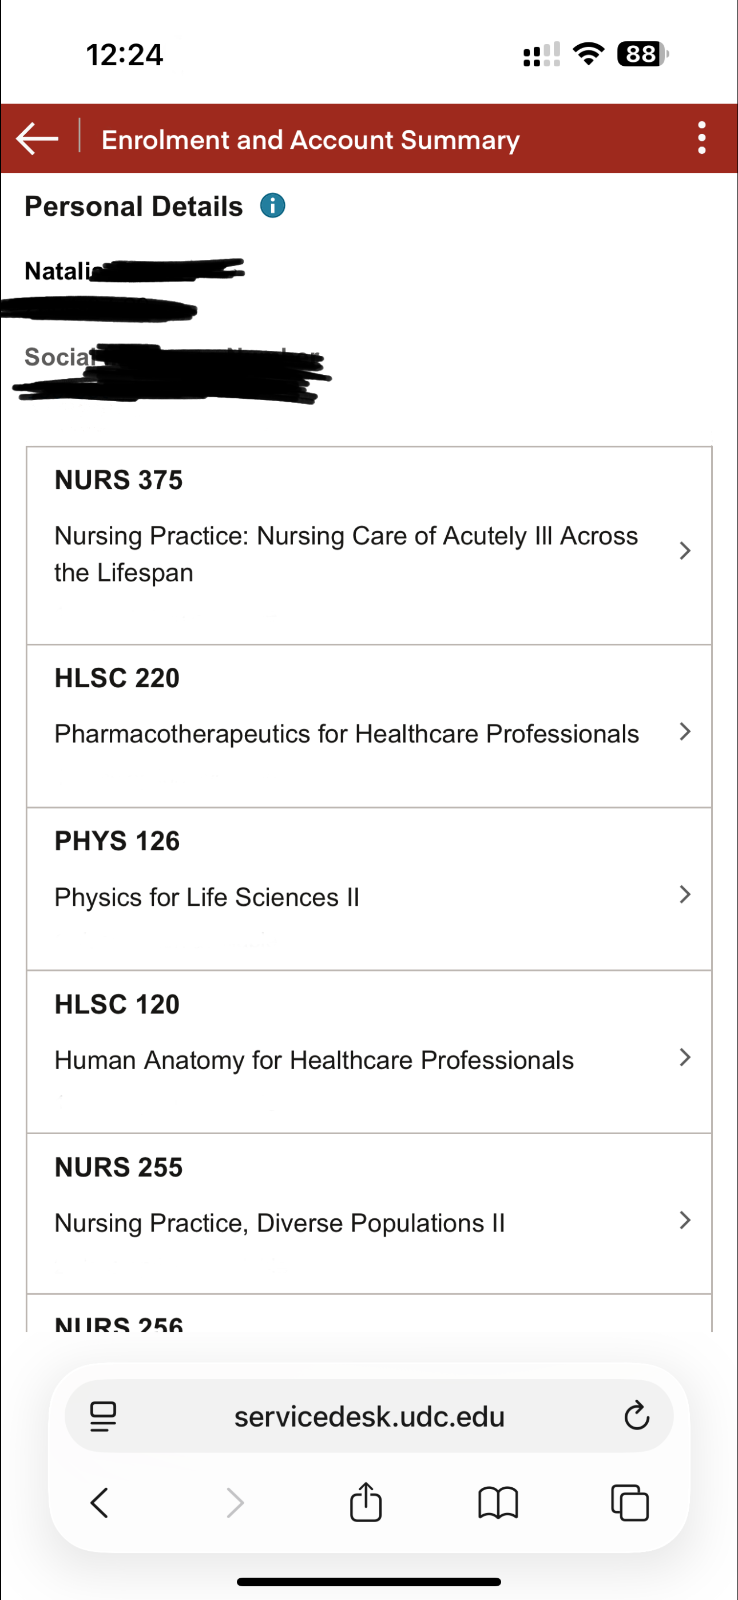Expand the NURS 255 course chevron
The height and width of the screenshot is (1600, 738).
(x=685, y=1220)
